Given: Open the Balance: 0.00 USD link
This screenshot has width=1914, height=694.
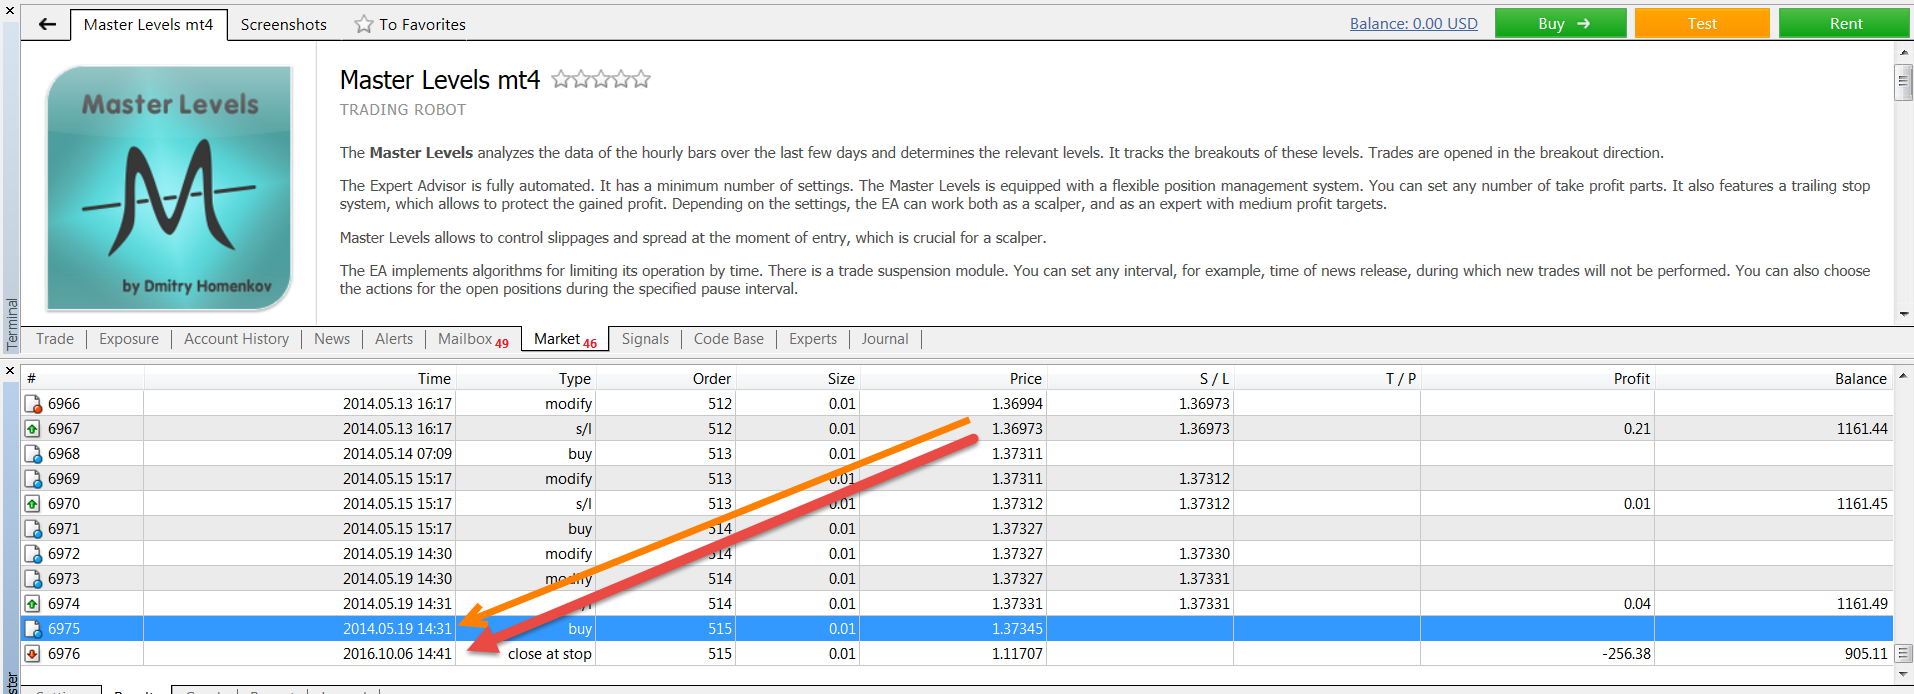Looking at the screenshot, I should (x=1414, y=24).
